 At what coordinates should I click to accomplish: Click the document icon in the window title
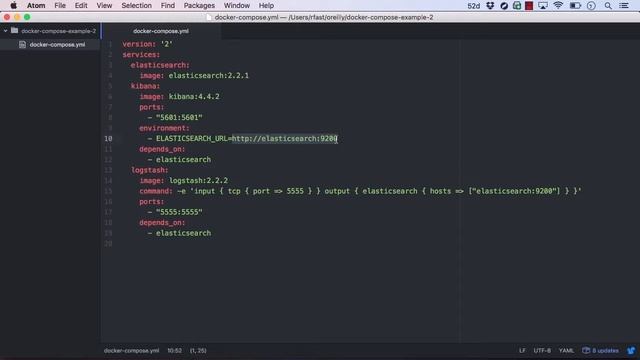209,17
